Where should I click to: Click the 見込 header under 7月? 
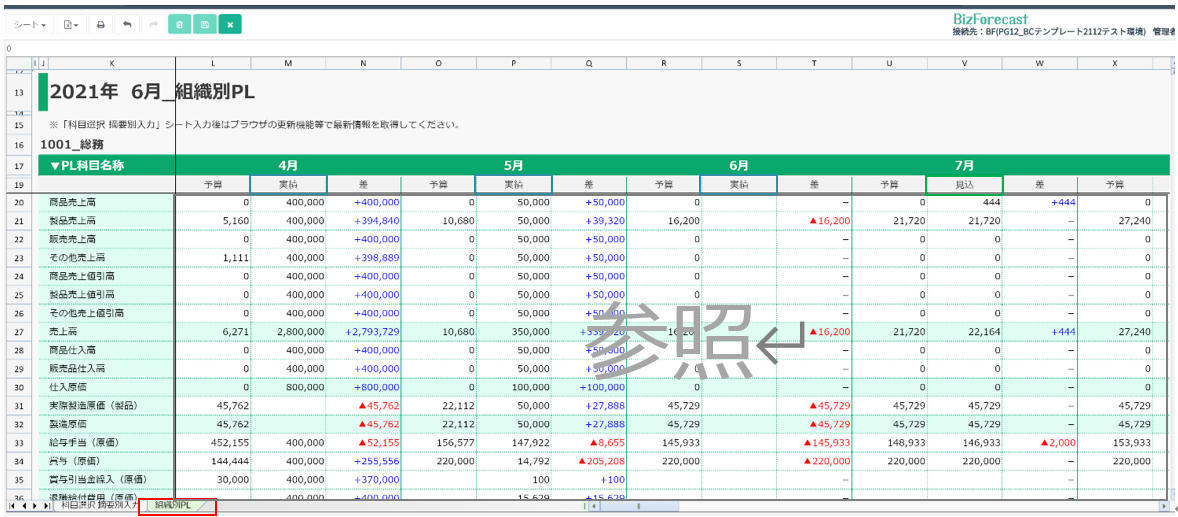click(964, 184)
